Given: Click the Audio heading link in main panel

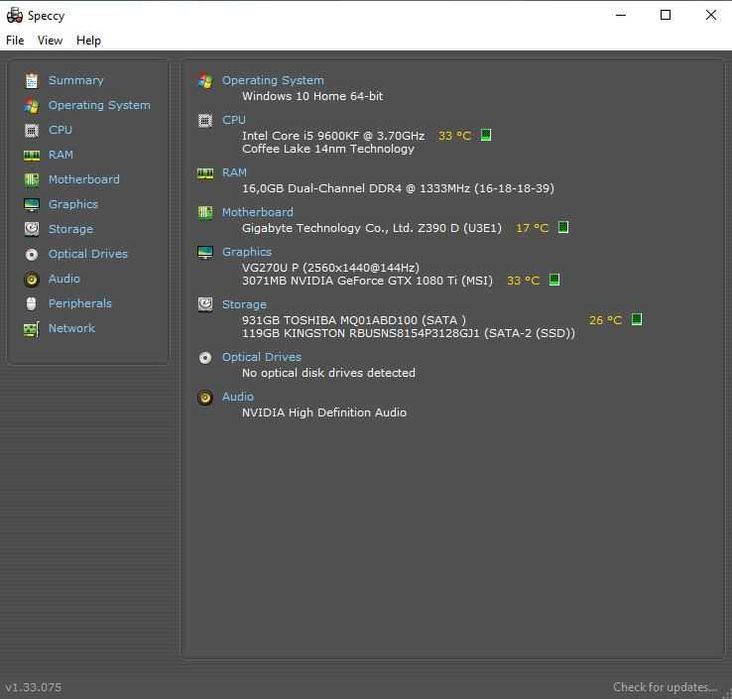Looking at the screenshot, I should [x=238, y=397].
